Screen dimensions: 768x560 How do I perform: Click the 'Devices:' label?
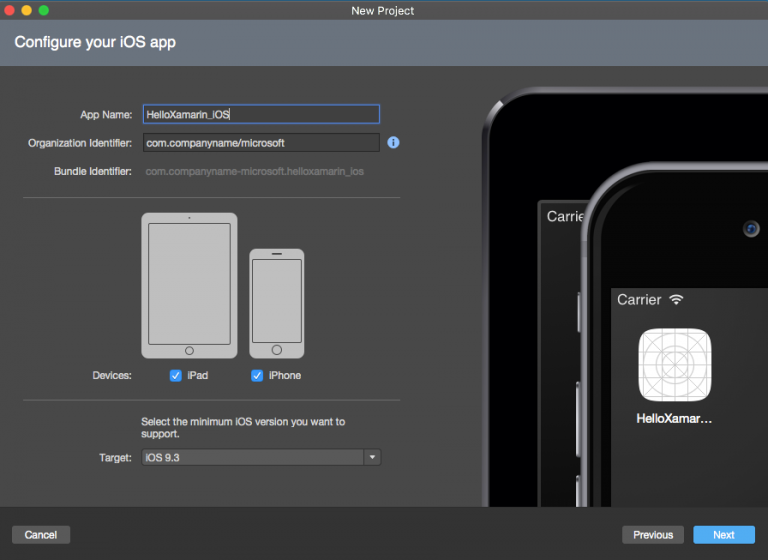coord(112,375)
